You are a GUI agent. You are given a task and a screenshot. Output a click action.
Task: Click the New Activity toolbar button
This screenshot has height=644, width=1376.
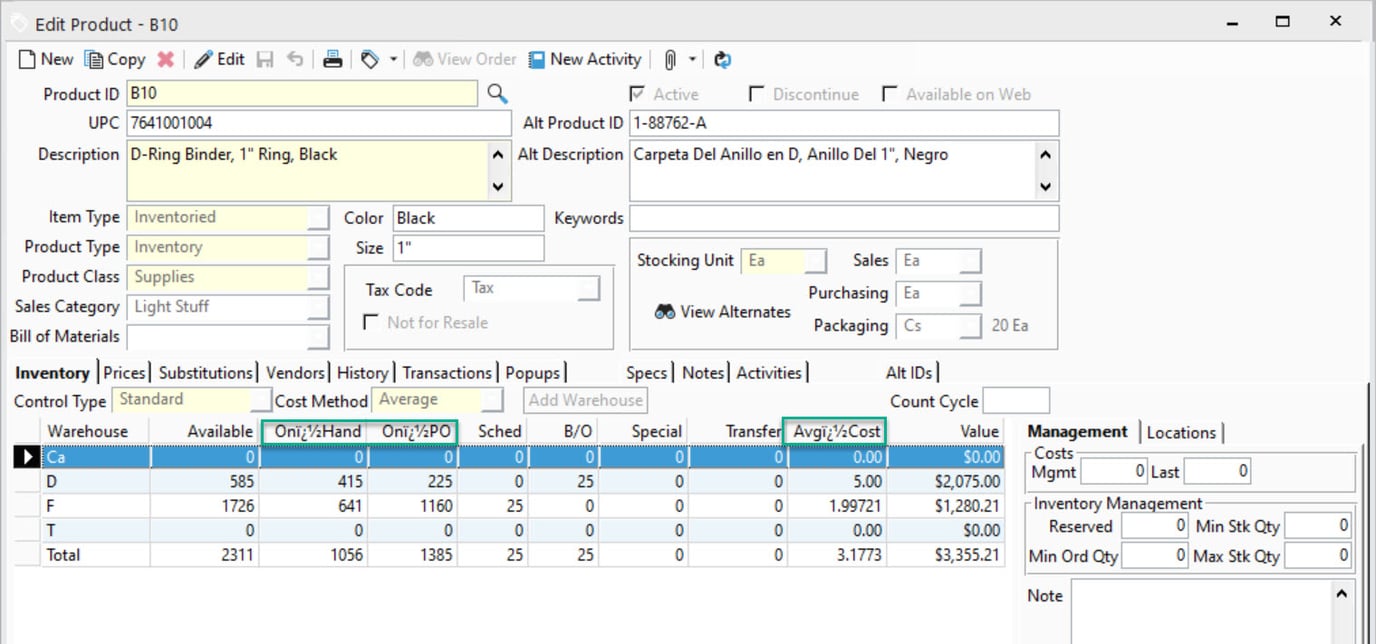[585, 59]
